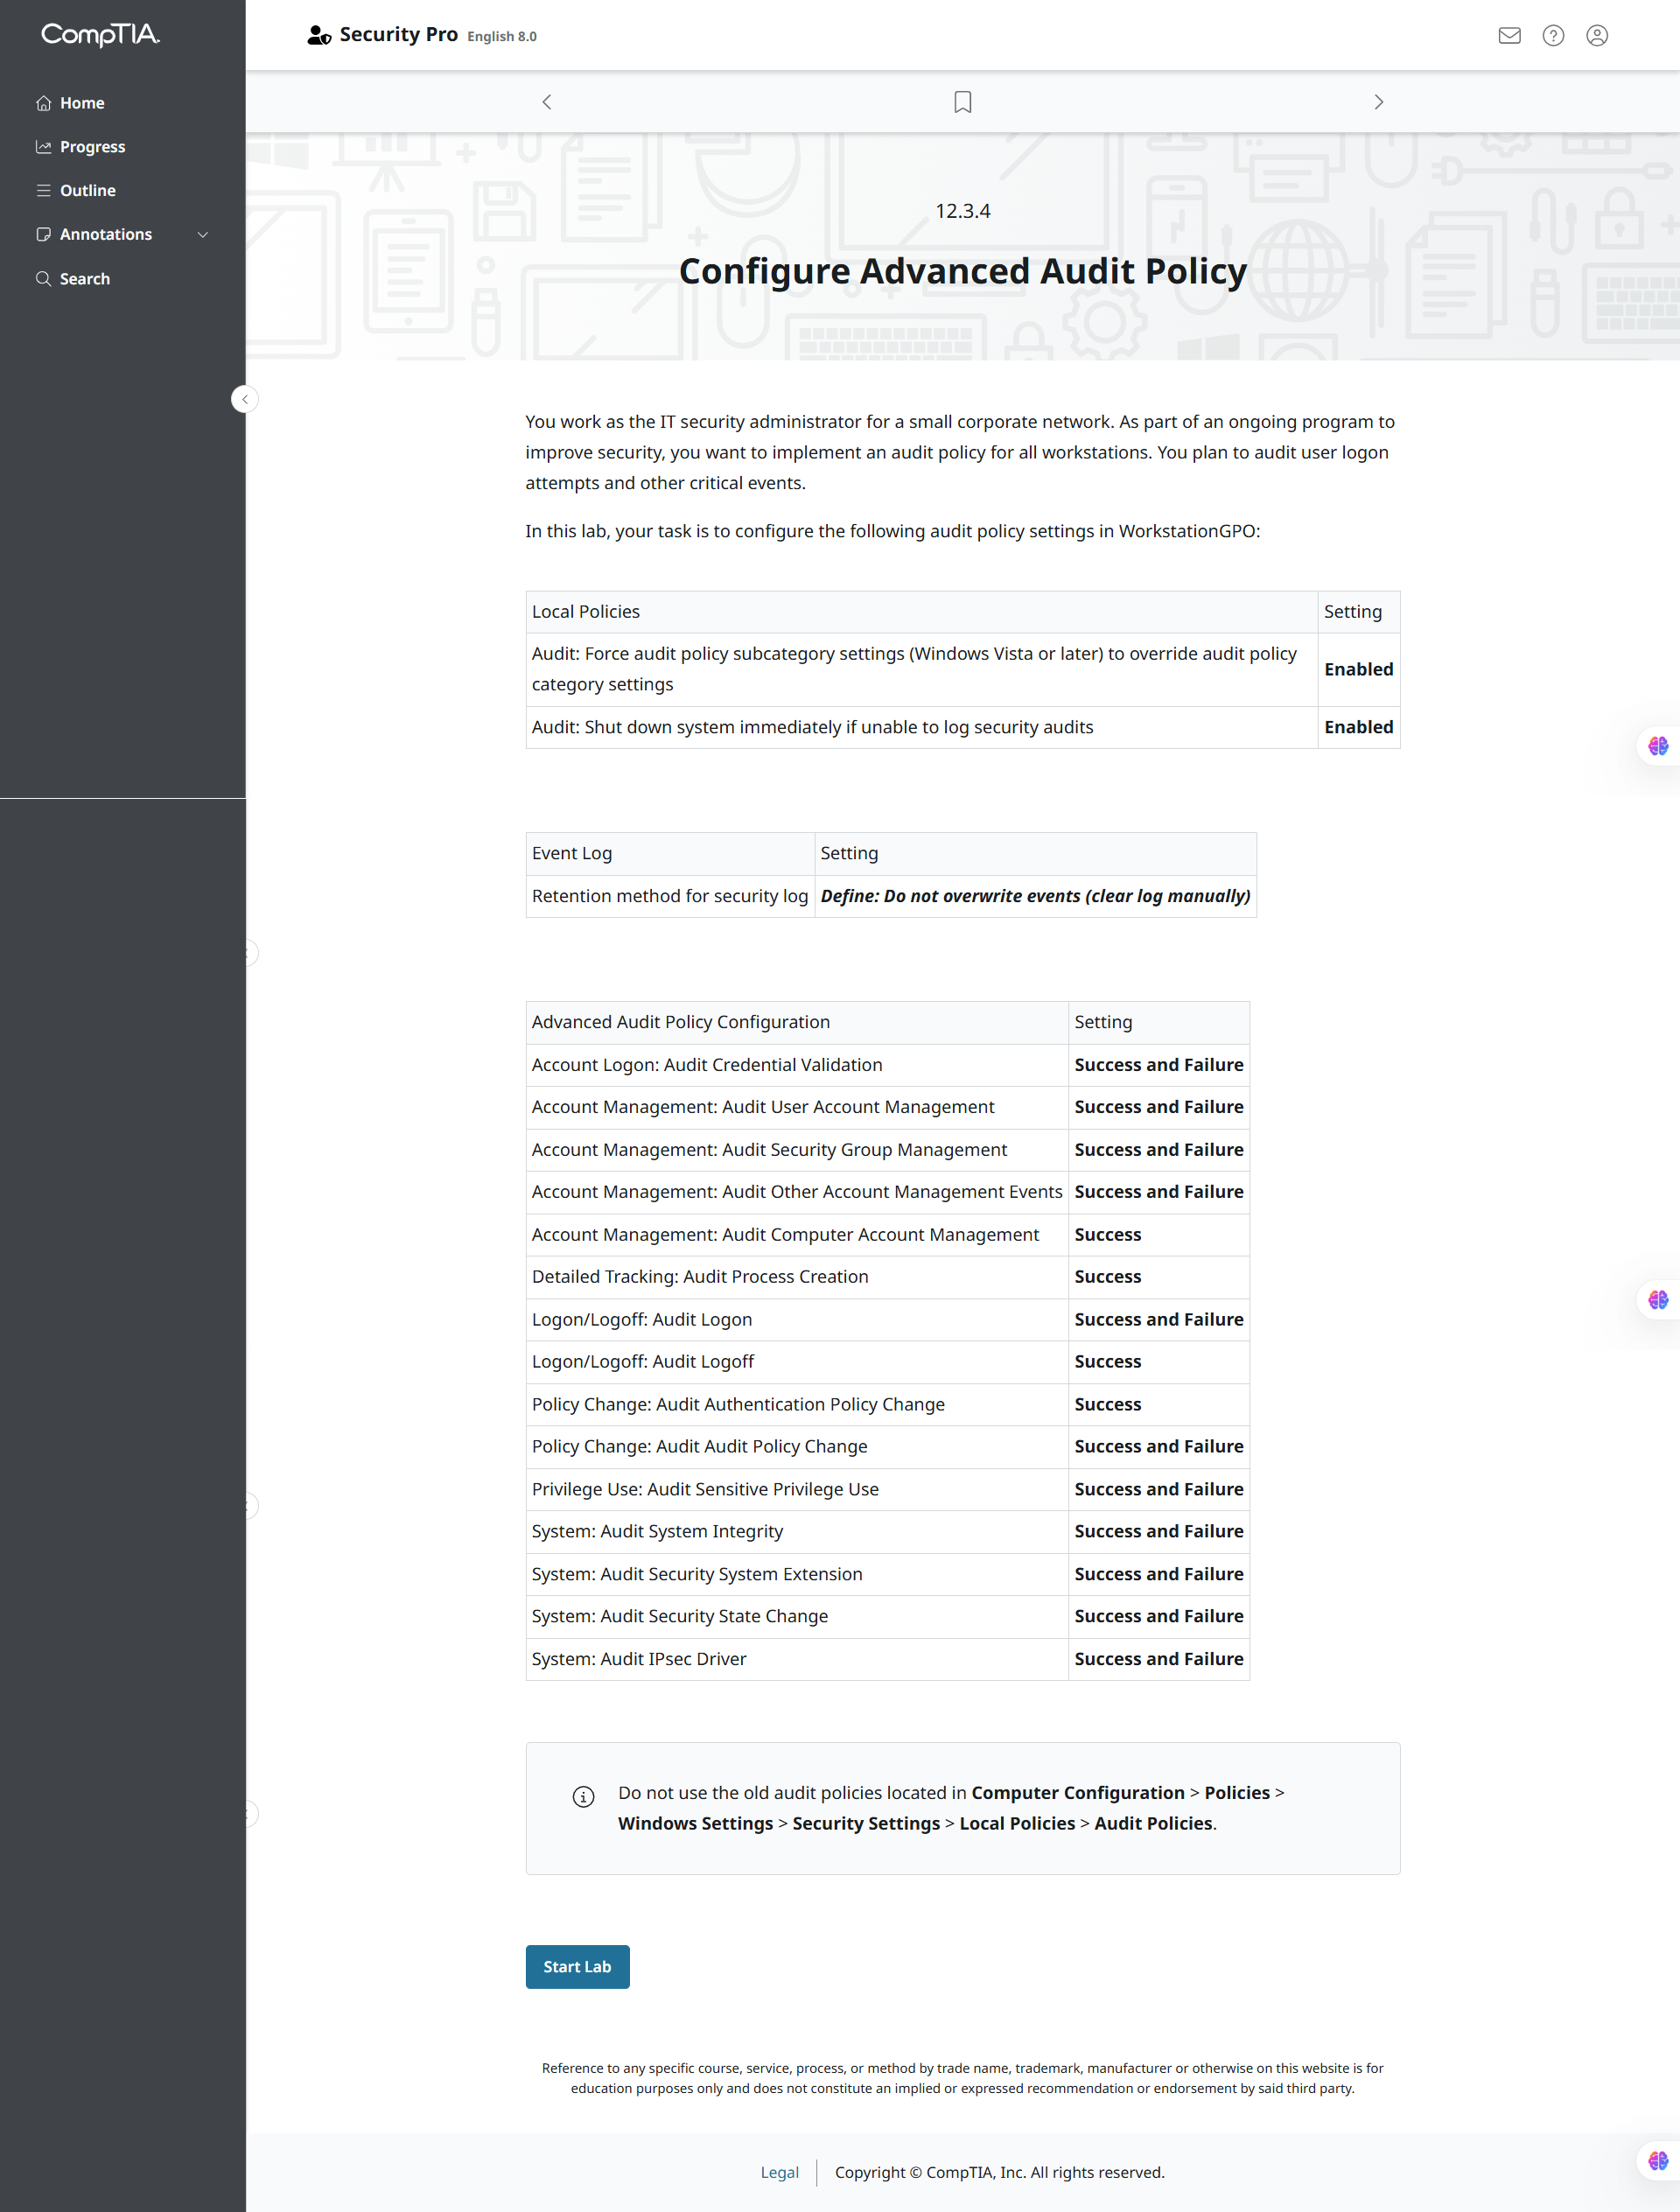Image resolution: width=1680 pixels, height=2212 pixels.
Task: Open the user profile icon
Action: pyautogui.click(x=1597, y=36)
